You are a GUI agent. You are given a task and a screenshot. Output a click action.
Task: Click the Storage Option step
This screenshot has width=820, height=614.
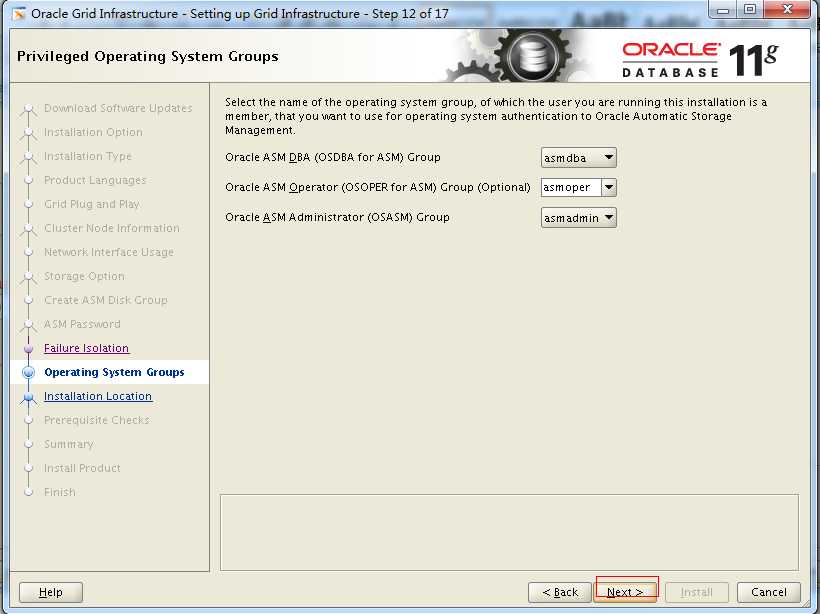pyautogui.click(x=84, y=277)
